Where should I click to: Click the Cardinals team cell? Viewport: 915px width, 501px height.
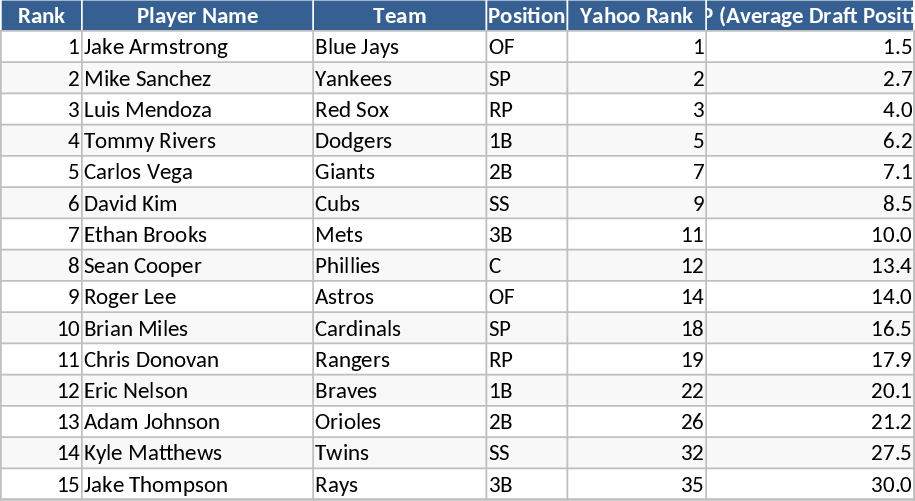click(x=399, y=329)
